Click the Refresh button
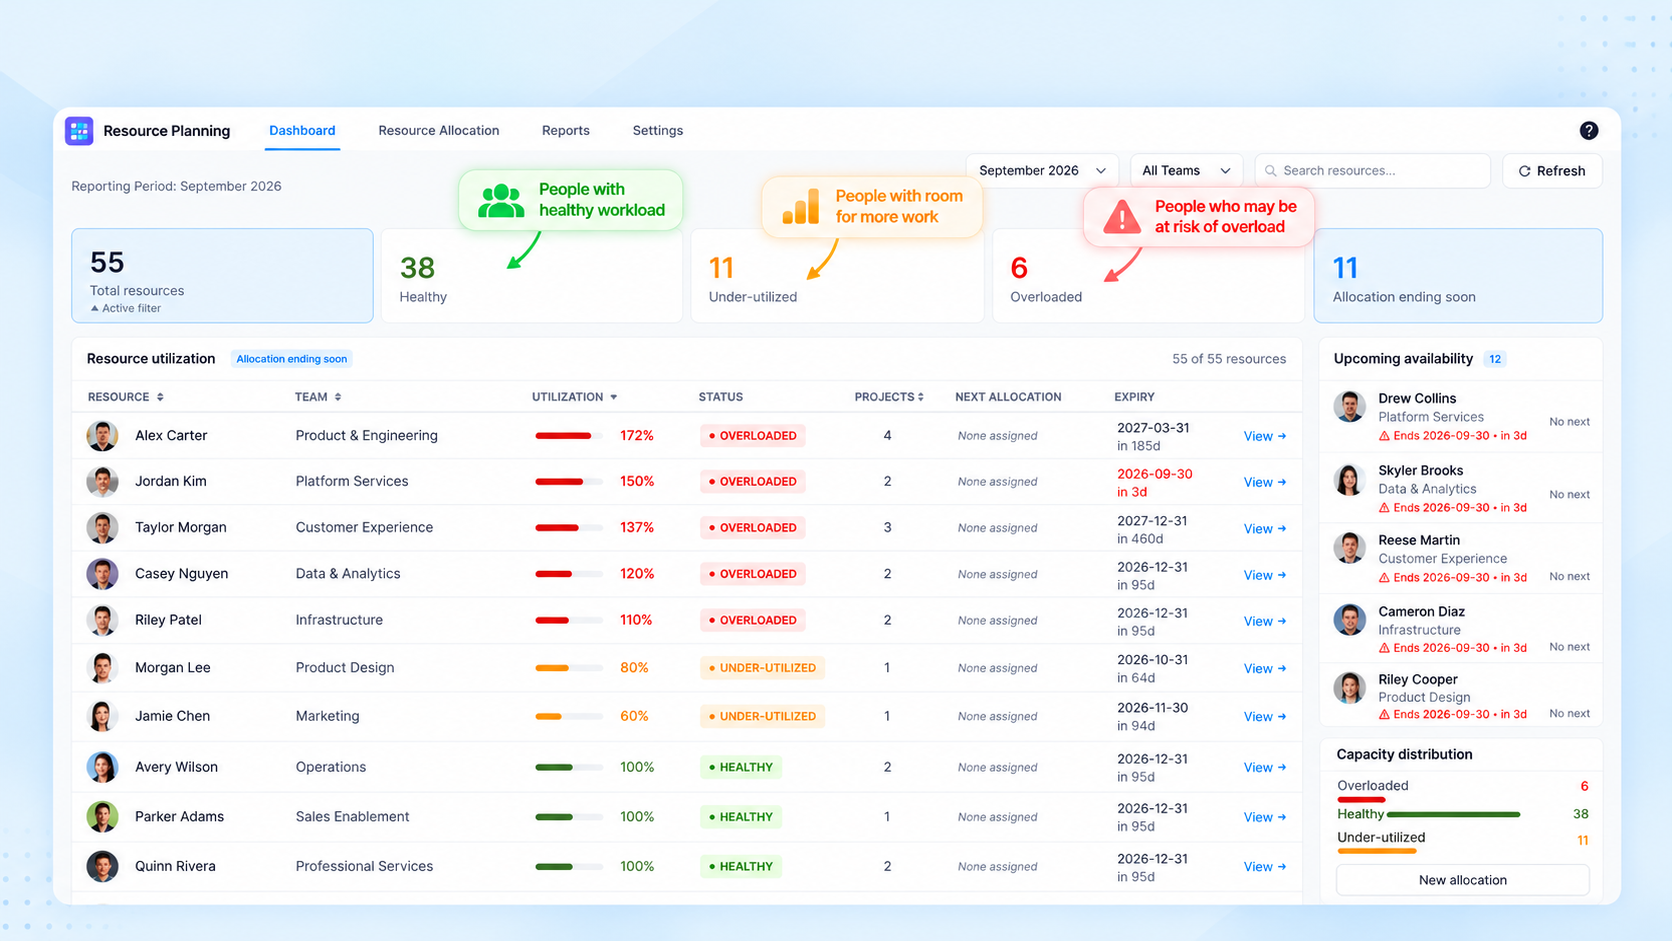This screenshot has height=941, width=1672. (1552, 171)
